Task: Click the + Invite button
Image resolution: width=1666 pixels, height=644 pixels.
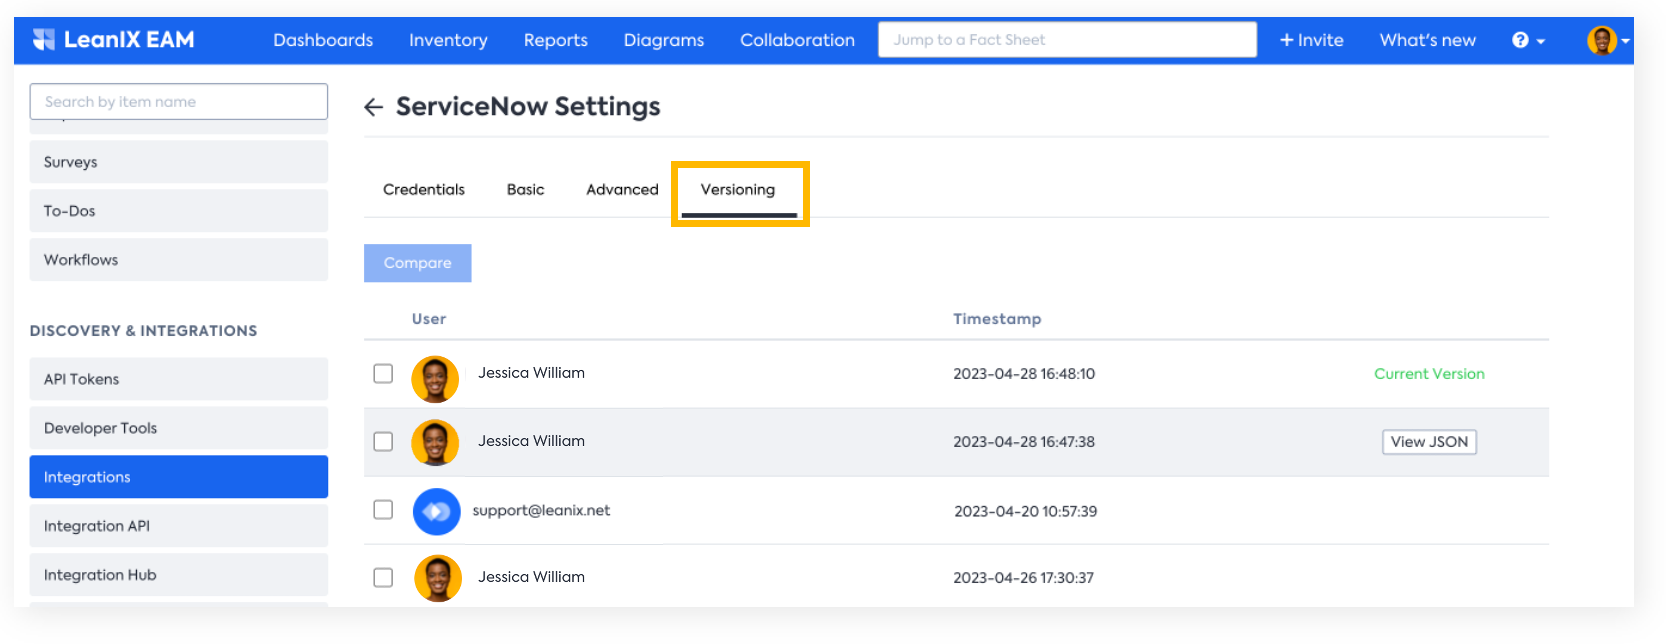Action: tap(1311, 40)
